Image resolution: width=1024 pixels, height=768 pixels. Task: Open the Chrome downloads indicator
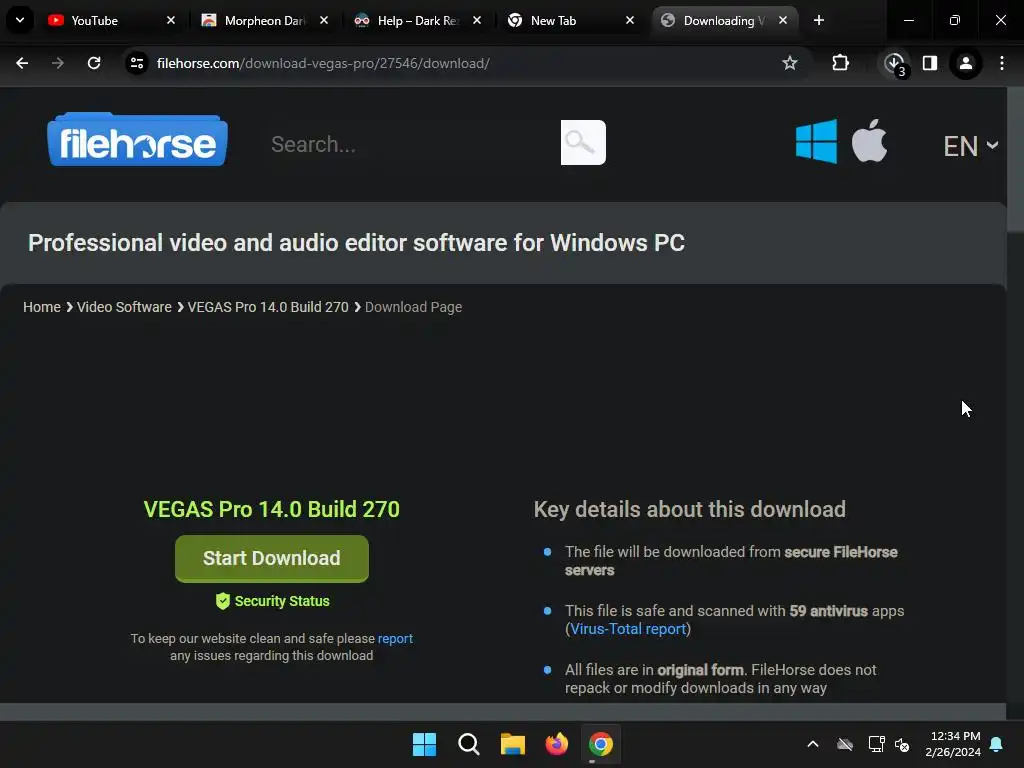pos(894,64)
